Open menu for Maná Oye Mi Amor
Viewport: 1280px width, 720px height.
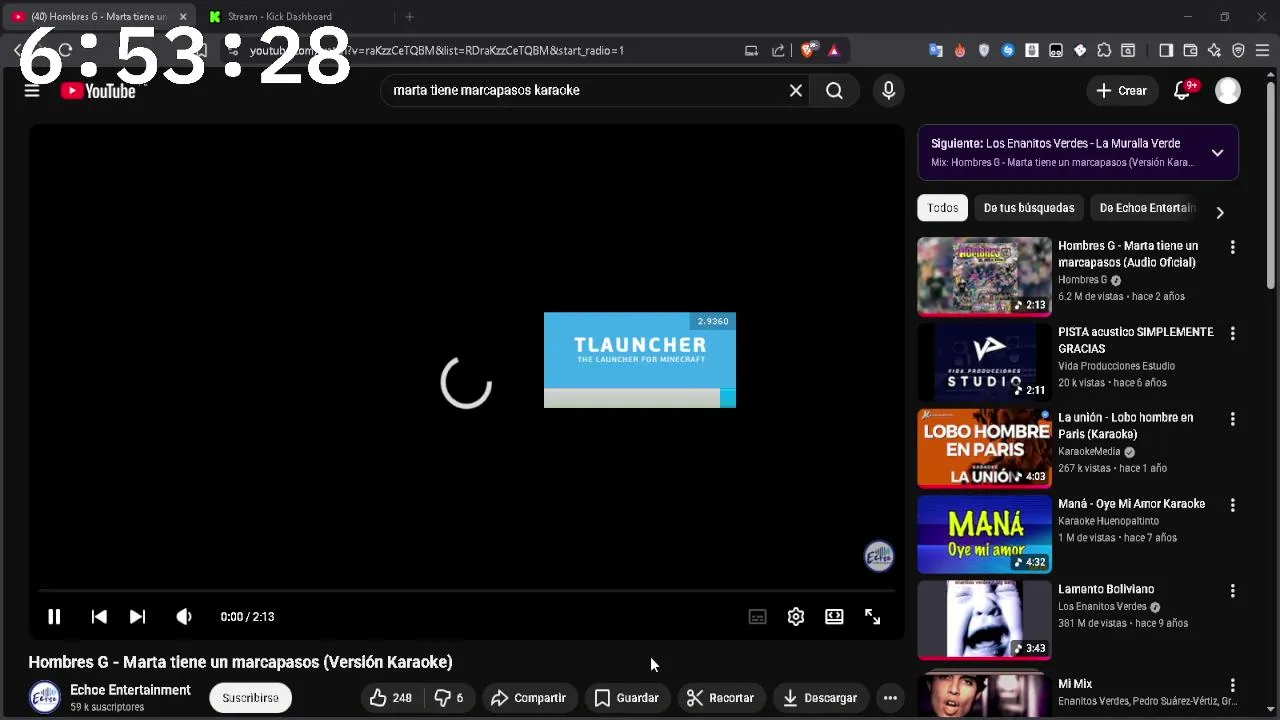(1232, 505)
